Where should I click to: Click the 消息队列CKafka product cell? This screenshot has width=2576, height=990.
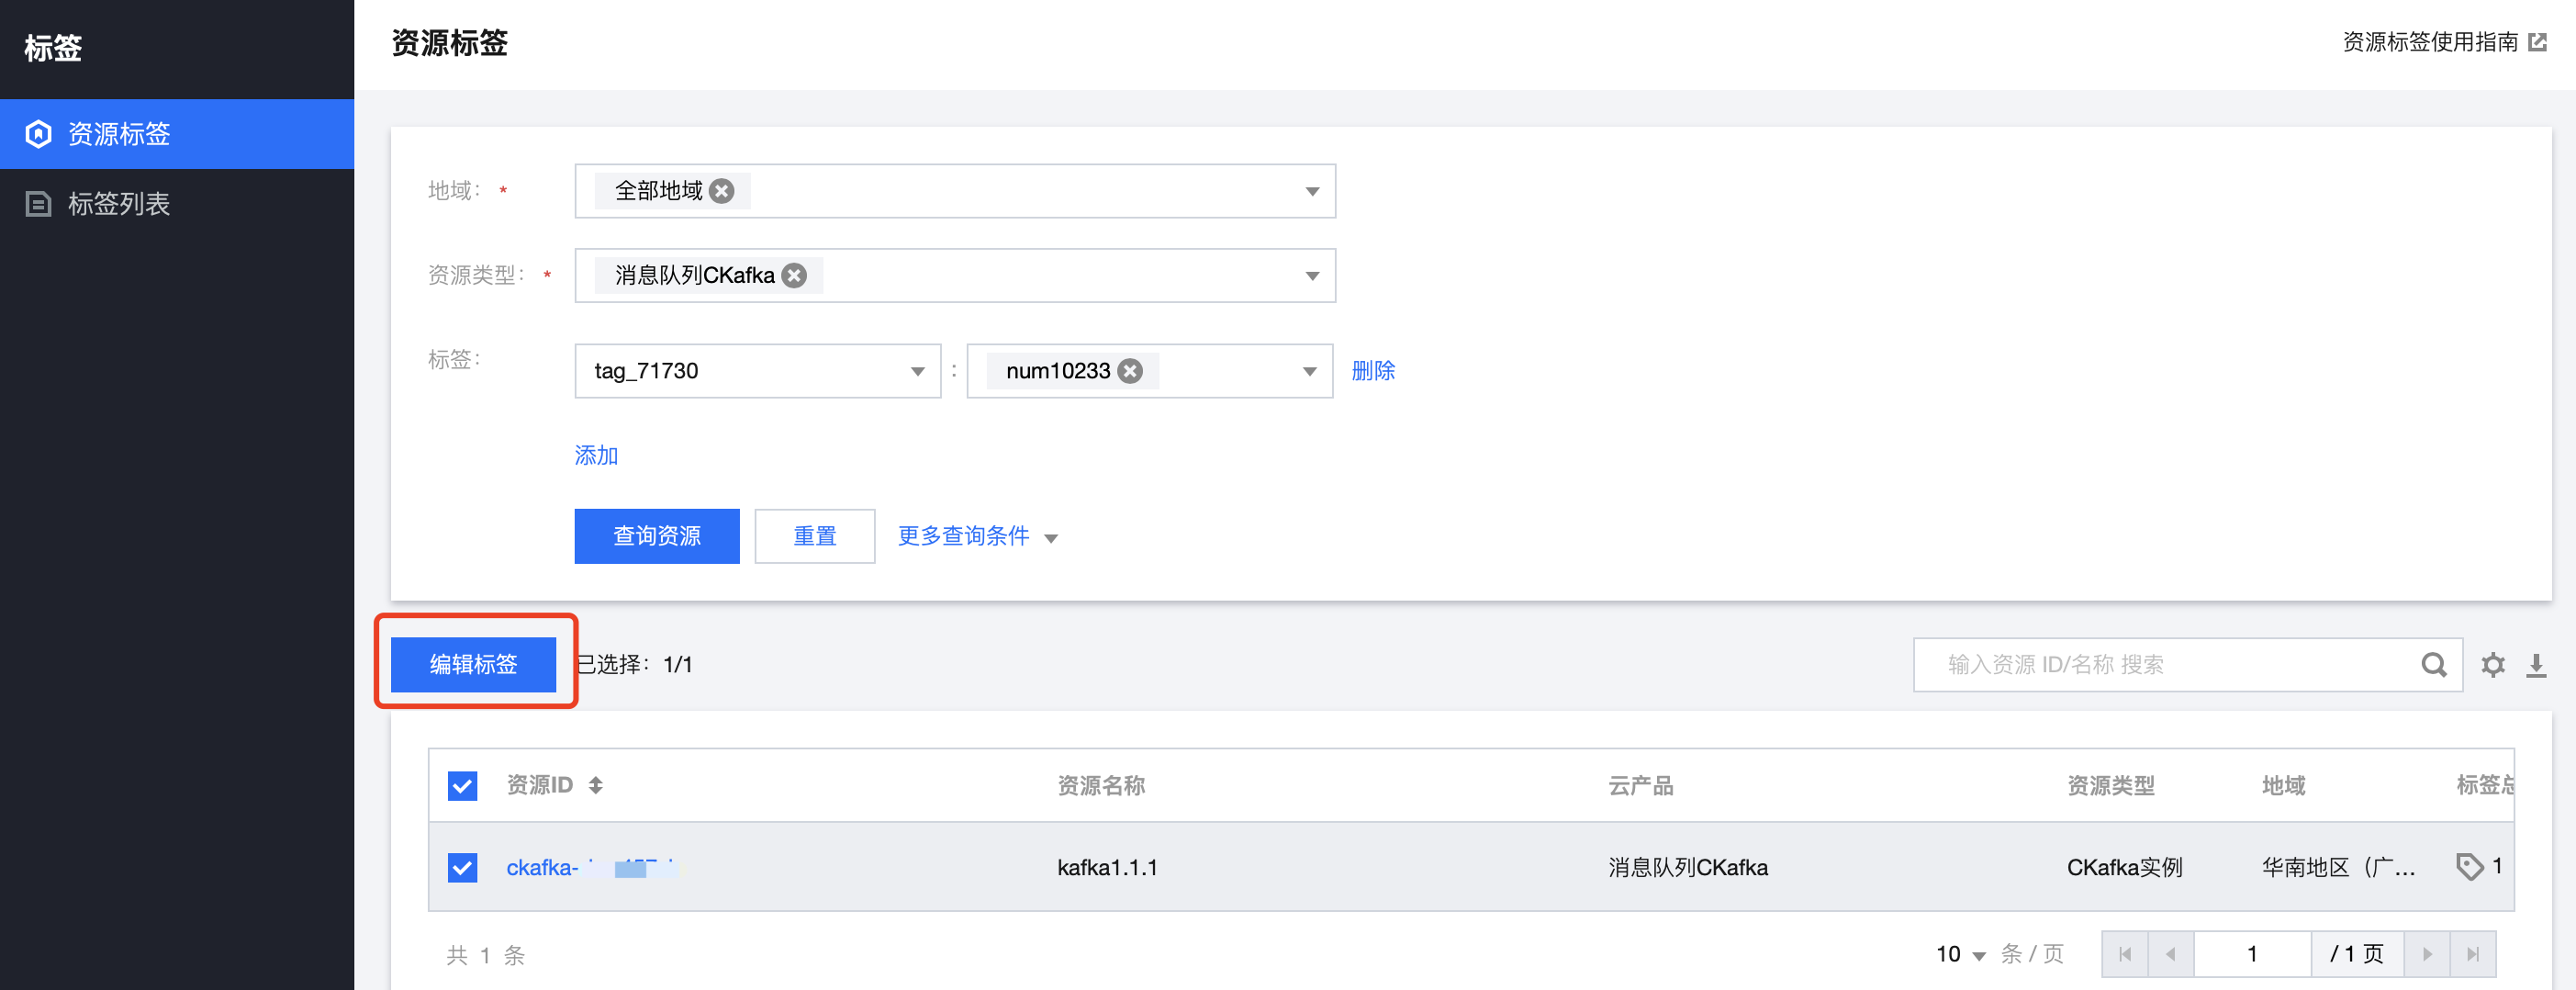[1688, 867]
